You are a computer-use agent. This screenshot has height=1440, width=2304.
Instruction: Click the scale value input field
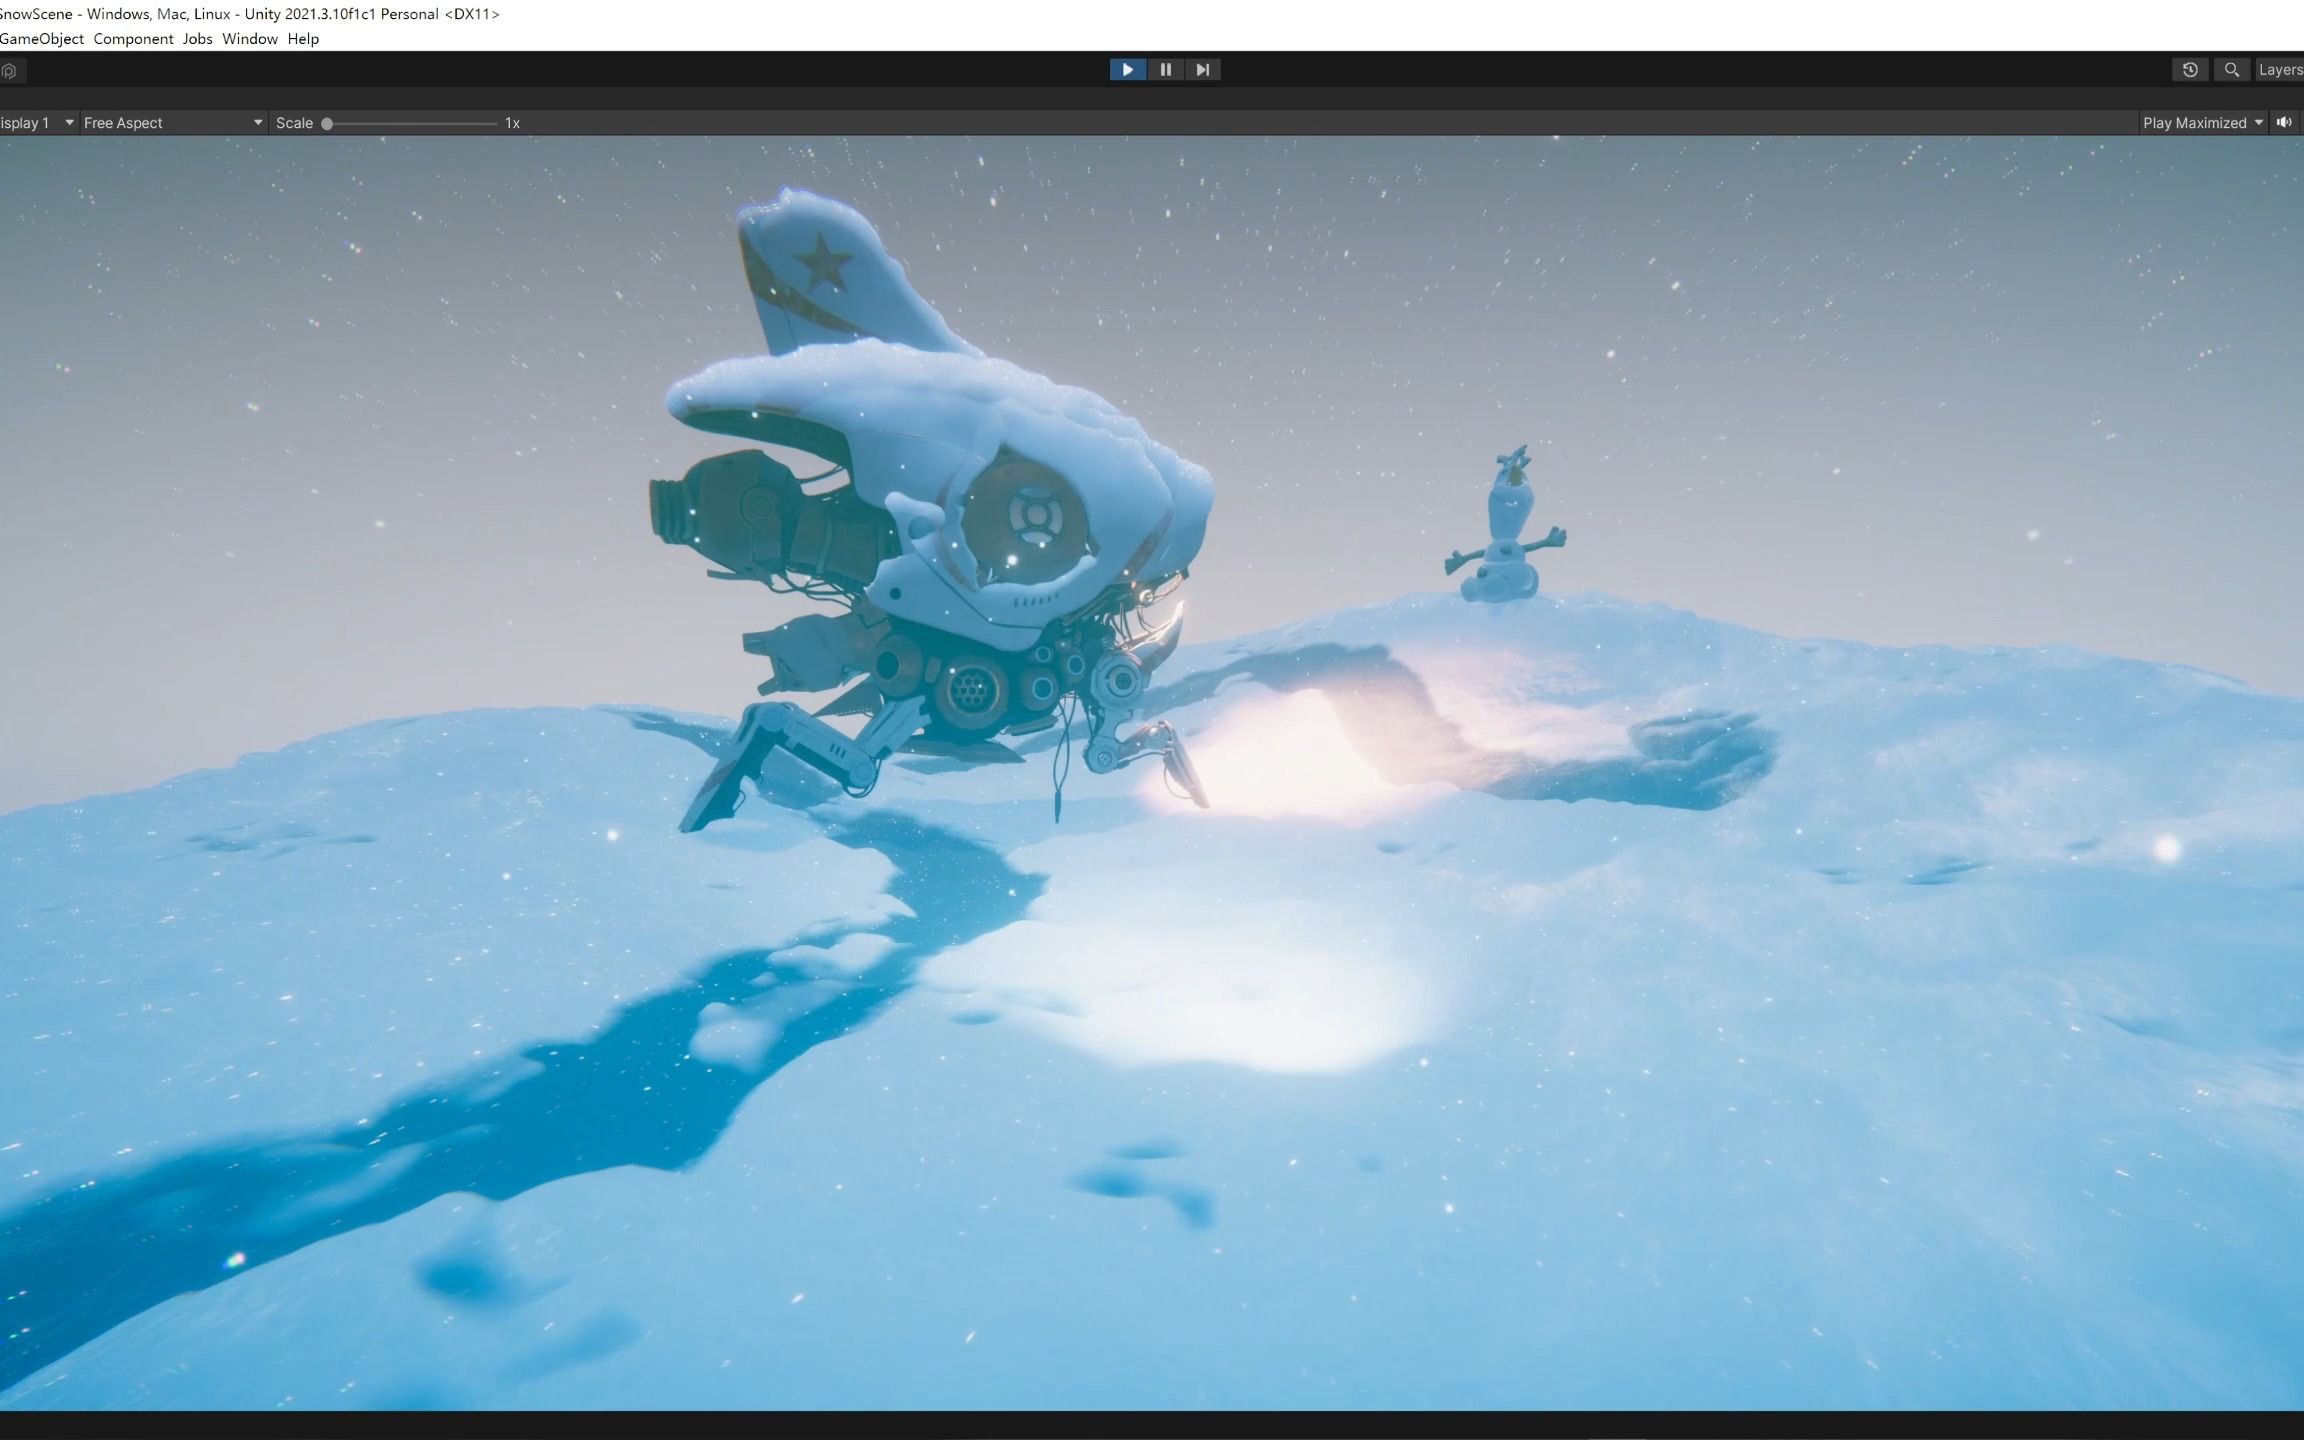[x=513, y=123]
